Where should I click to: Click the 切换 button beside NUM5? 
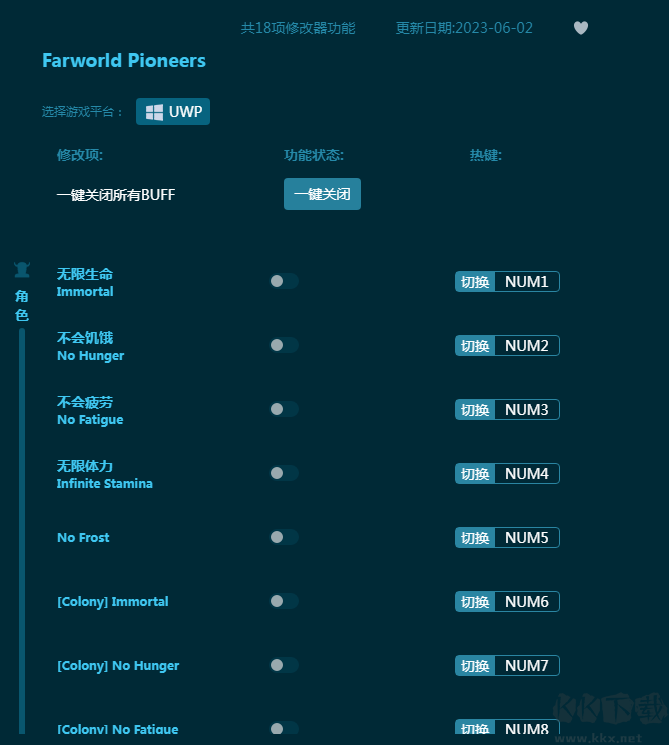(x=475, y=538)
